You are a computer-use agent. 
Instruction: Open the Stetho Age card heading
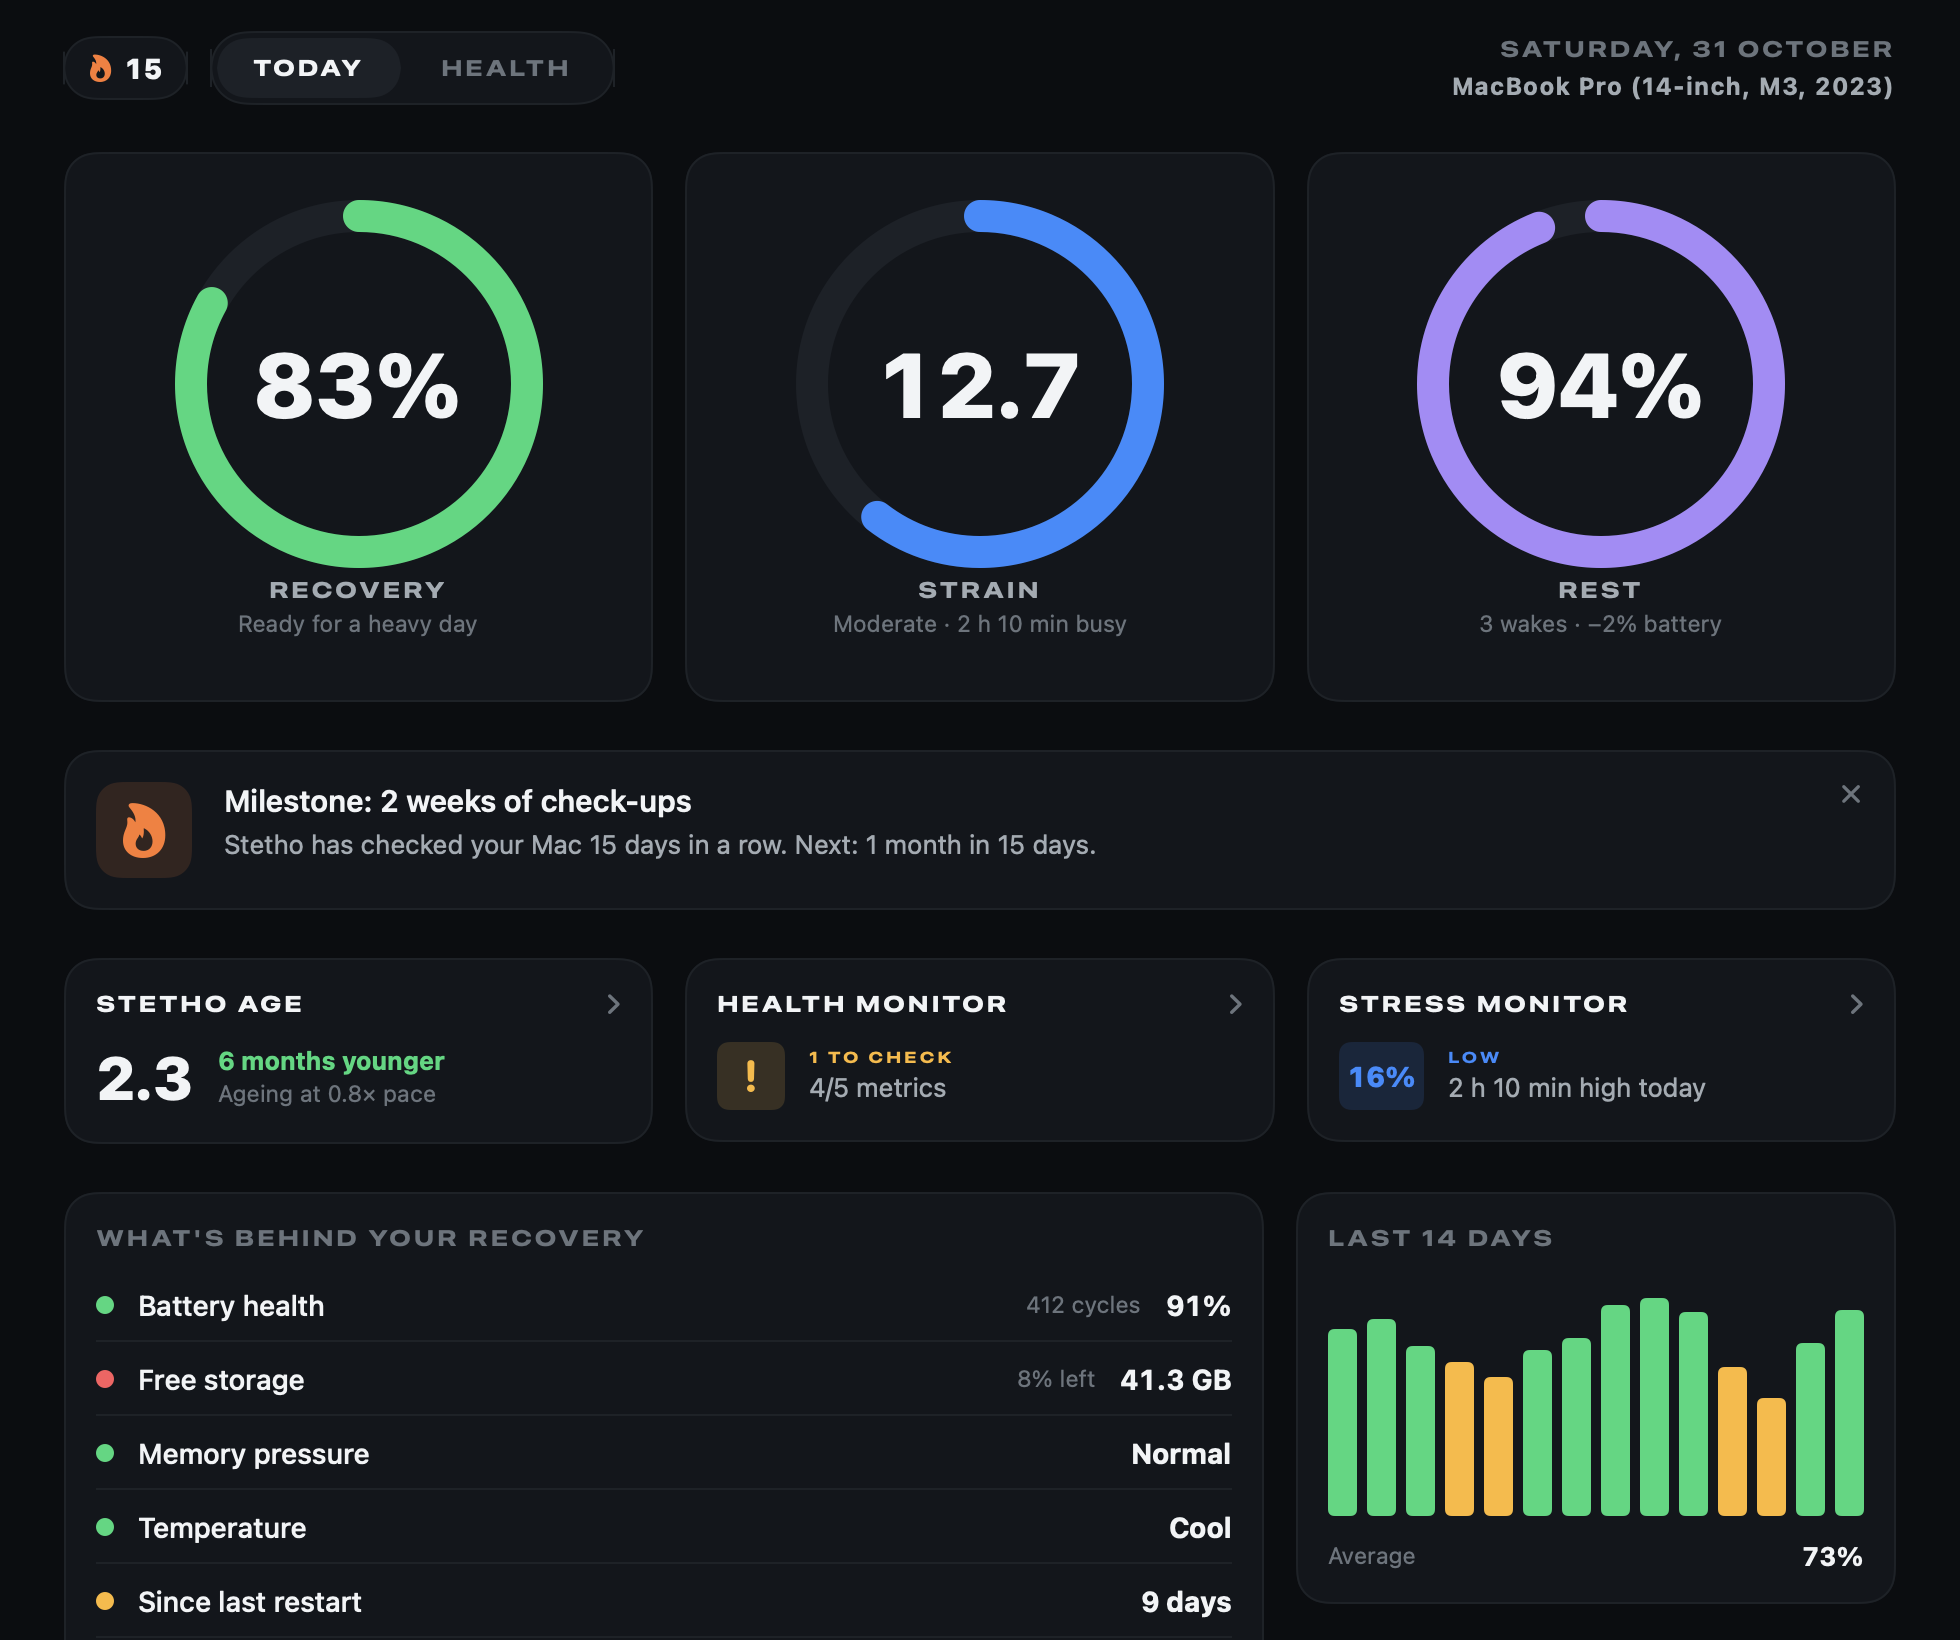pos(199,1004)
